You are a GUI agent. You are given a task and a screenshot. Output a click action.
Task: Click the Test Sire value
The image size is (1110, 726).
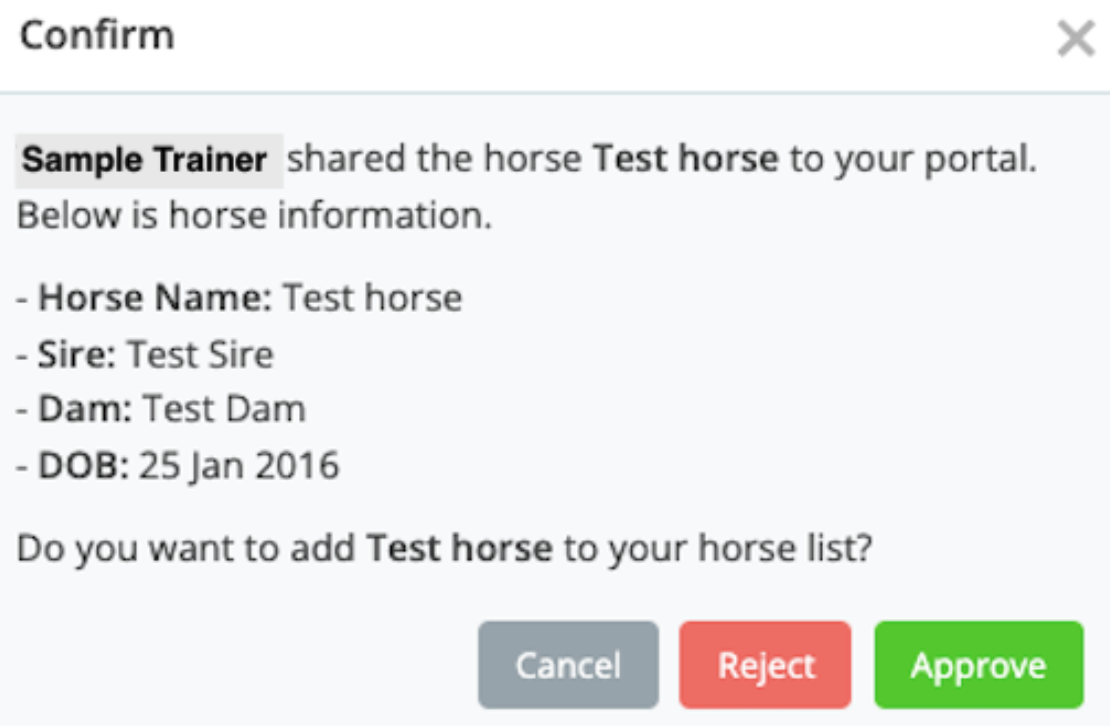(x=201, y=354)
